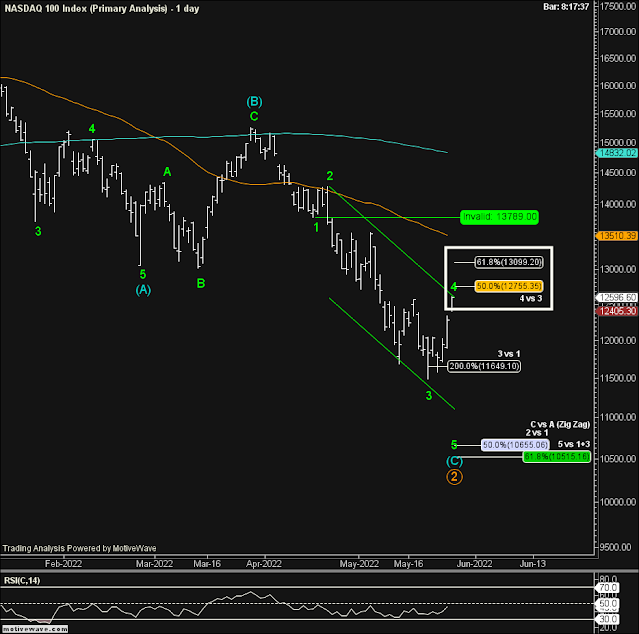Select the cyan (C) wave label

tap(454, 461)
